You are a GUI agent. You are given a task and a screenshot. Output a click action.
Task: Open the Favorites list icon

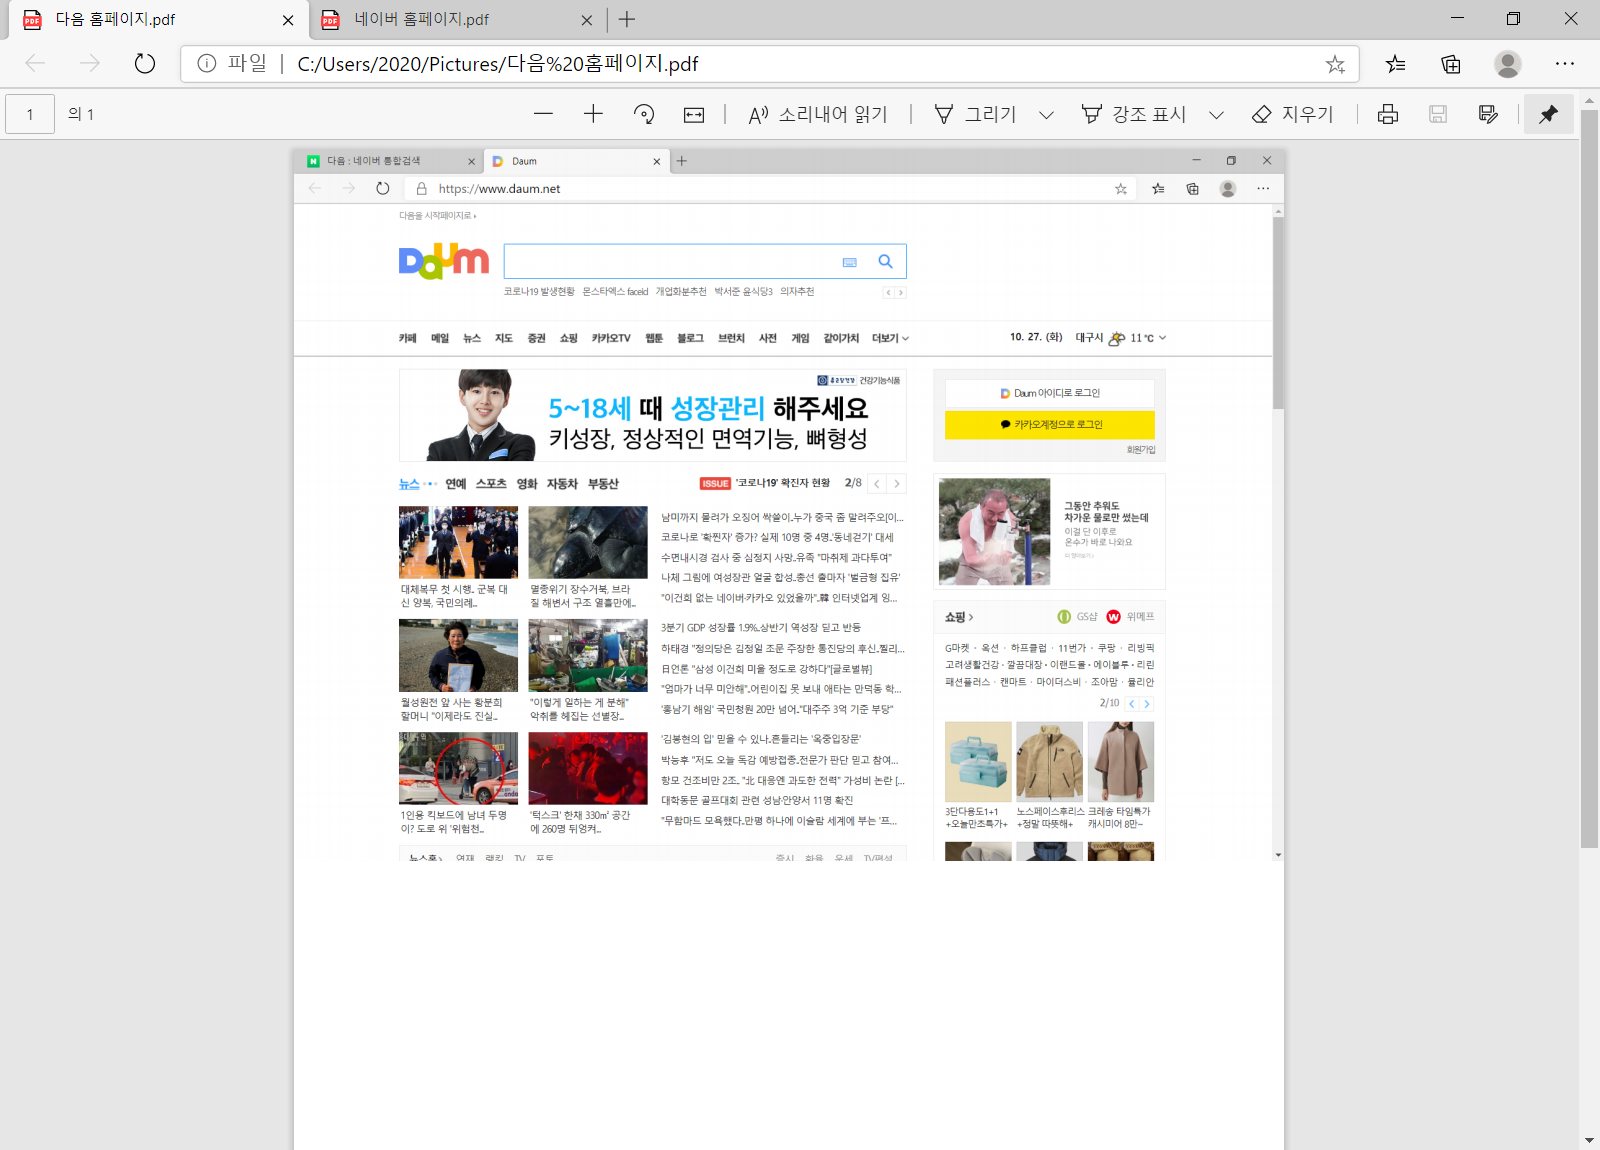[x=1395, y=64]
